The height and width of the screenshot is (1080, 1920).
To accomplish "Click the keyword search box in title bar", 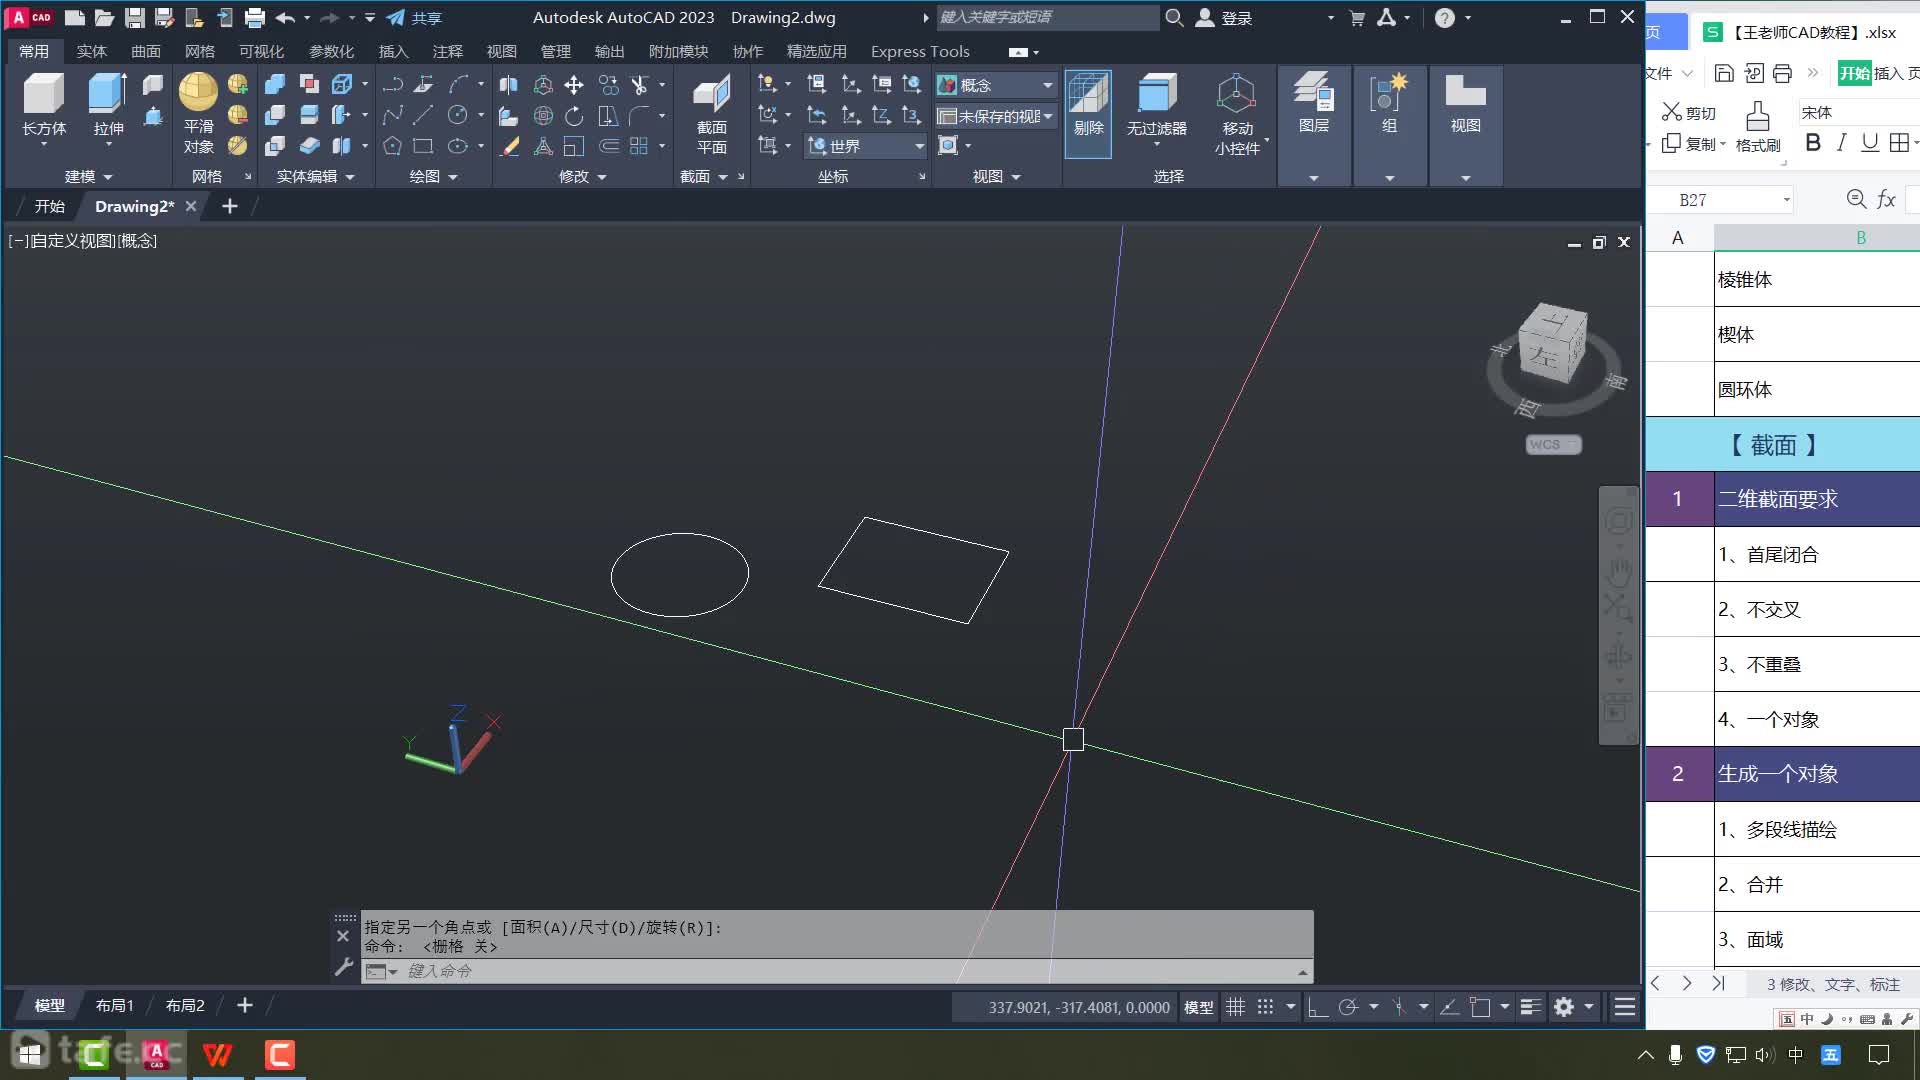I will tap(1047, 17).
